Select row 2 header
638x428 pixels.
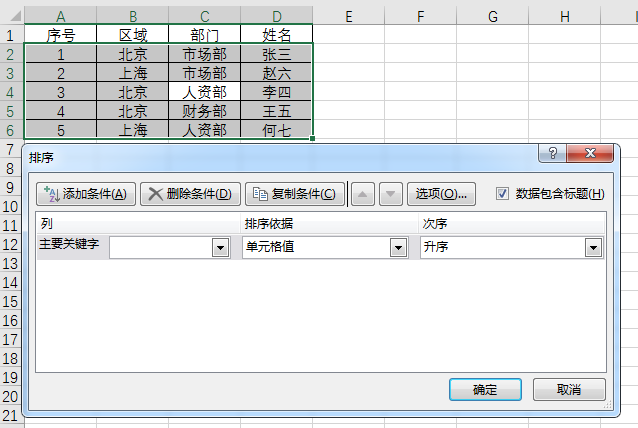click(x=11, y=54)
